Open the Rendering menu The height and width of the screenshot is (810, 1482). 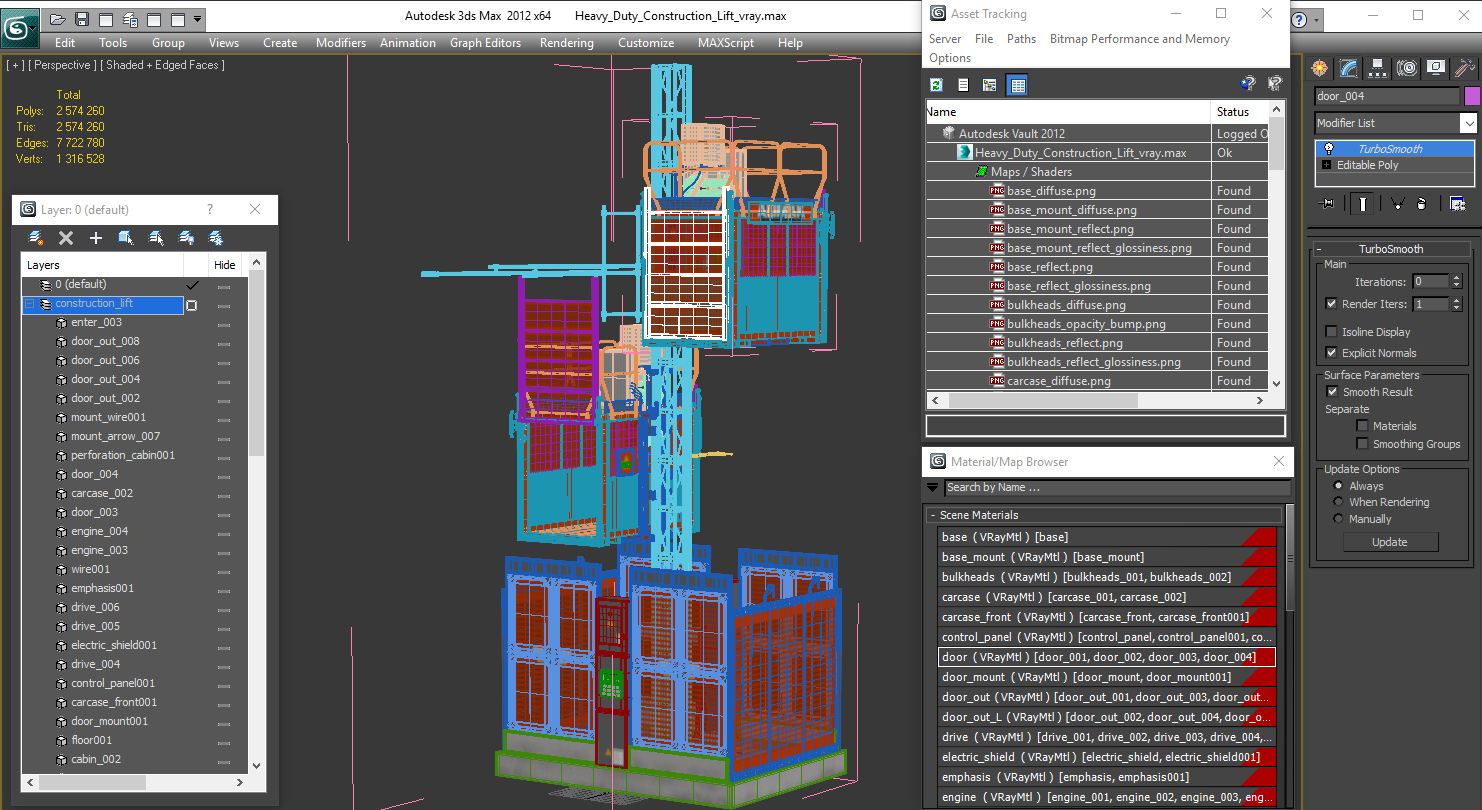(x=566, y=43)
